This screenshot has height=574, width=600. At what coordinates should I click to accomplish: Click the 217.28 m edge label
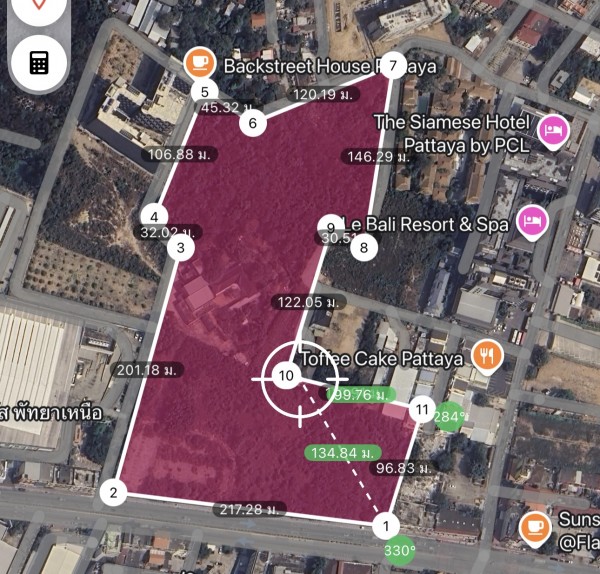coord(249,509)
